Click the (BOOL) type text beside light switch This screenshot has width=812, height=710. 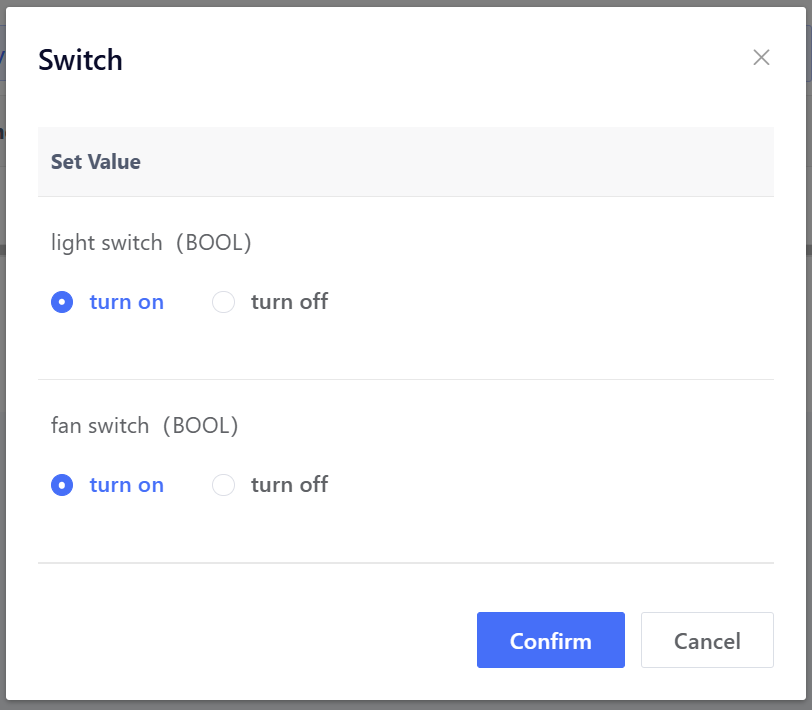click(212, 243)
